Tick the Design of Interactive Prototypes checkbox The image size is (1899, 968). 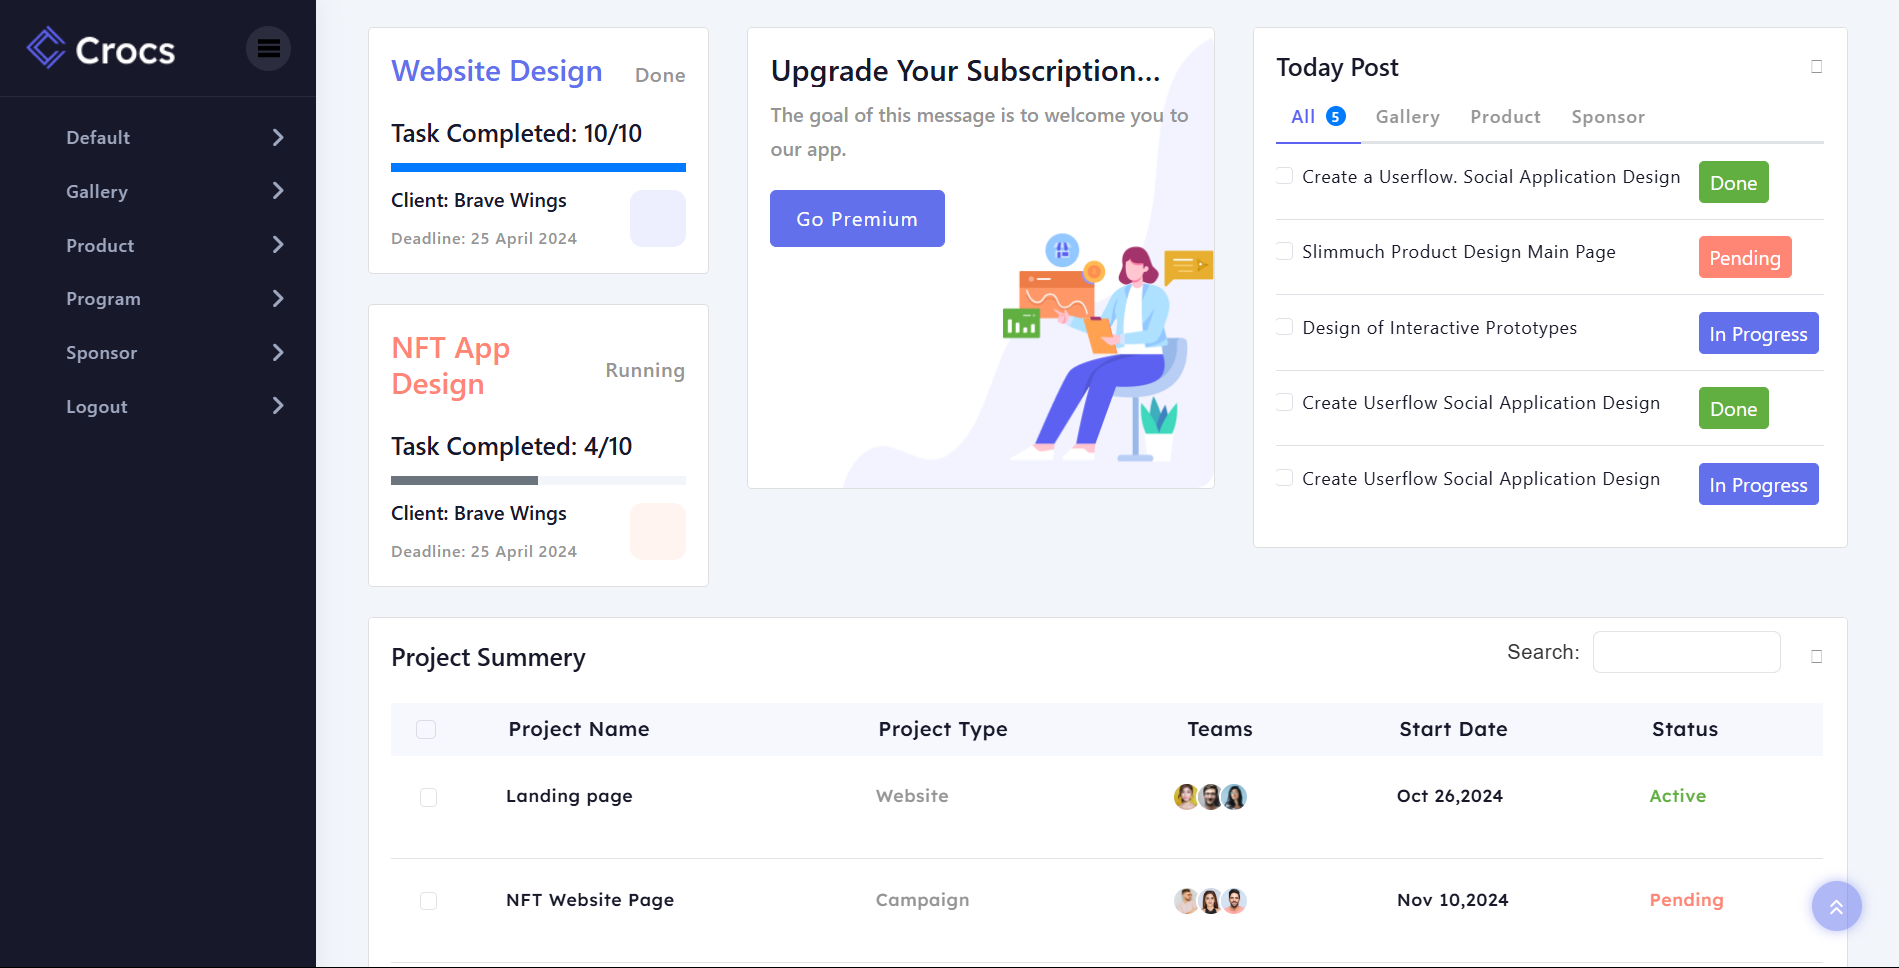tap(1285, 327)
